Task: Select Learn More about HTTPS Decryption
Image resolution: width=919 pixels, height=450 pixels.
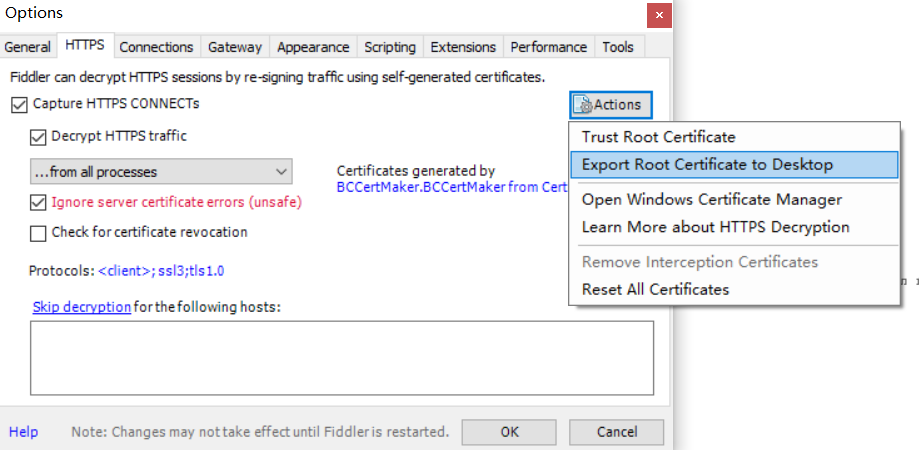Action: [x=715, y=227]
